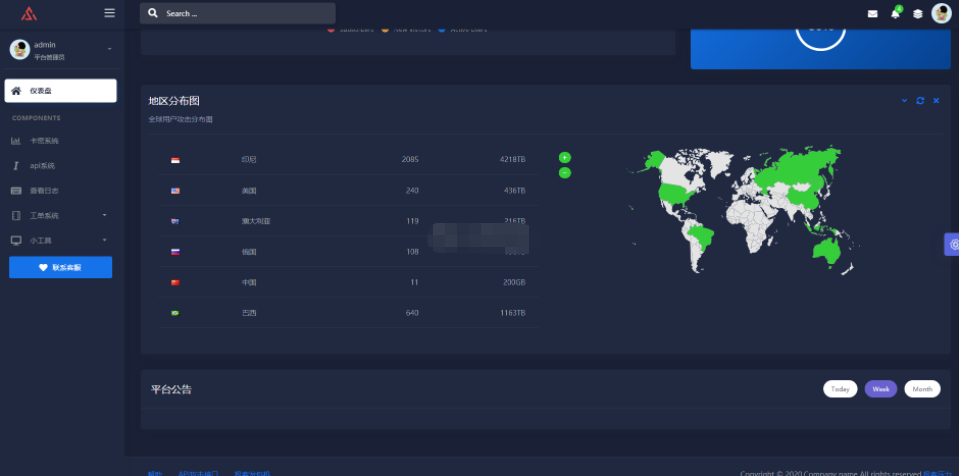Open 卡密系统 in the sidebar

pyautogui.click(x=44, y=141)
